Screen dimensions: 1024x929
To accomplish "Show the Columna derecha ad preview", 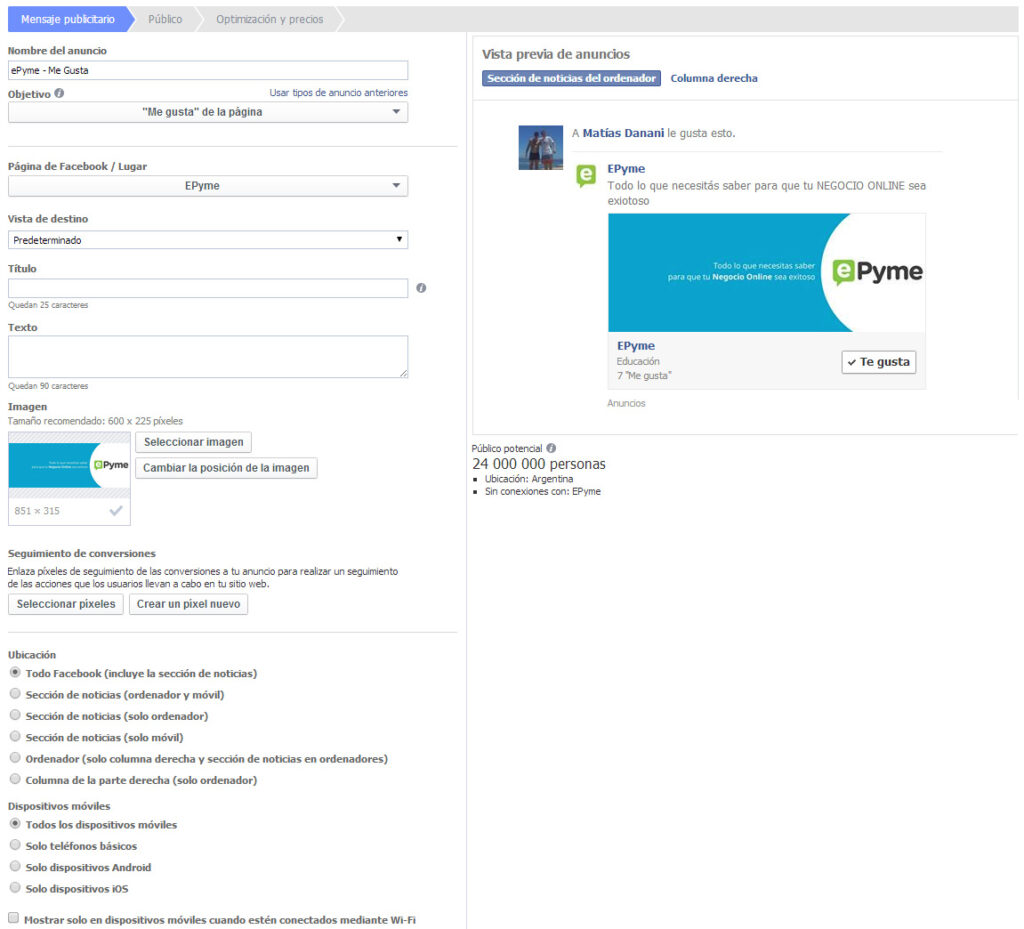I will point(714,78).
